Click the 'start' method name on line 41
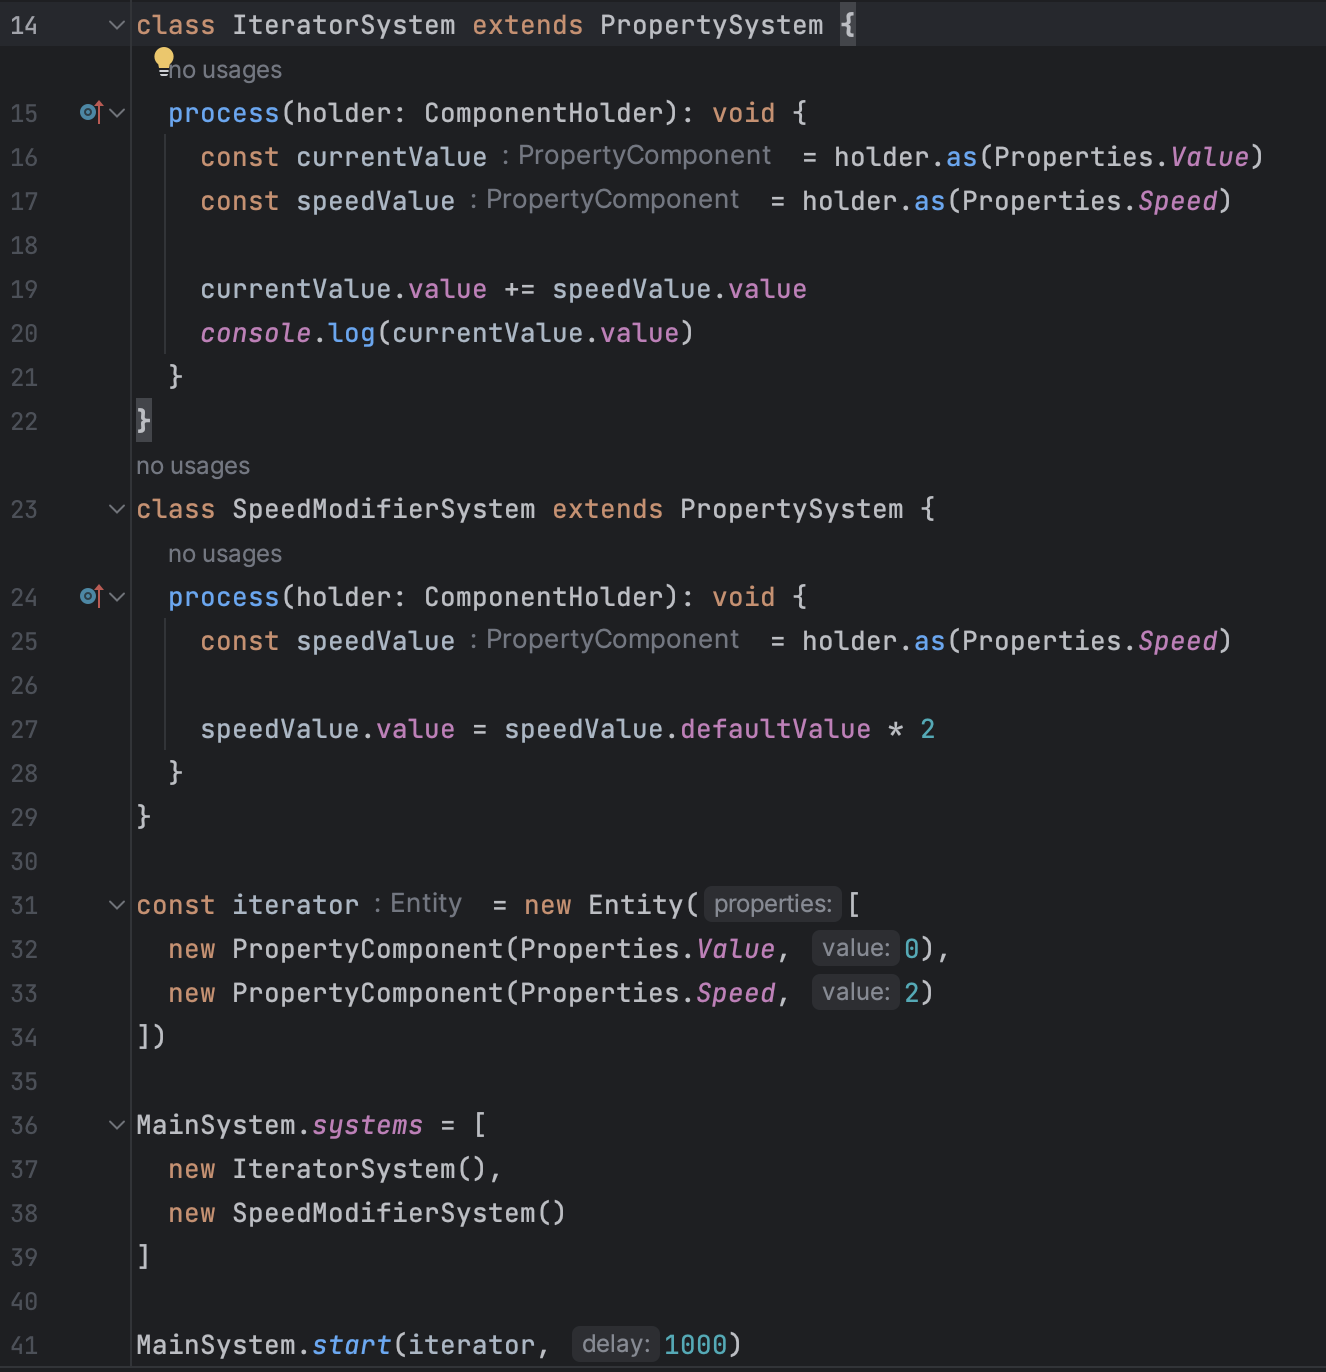The height and width of the screenshot is (1372, 1326). point(351,1345)
